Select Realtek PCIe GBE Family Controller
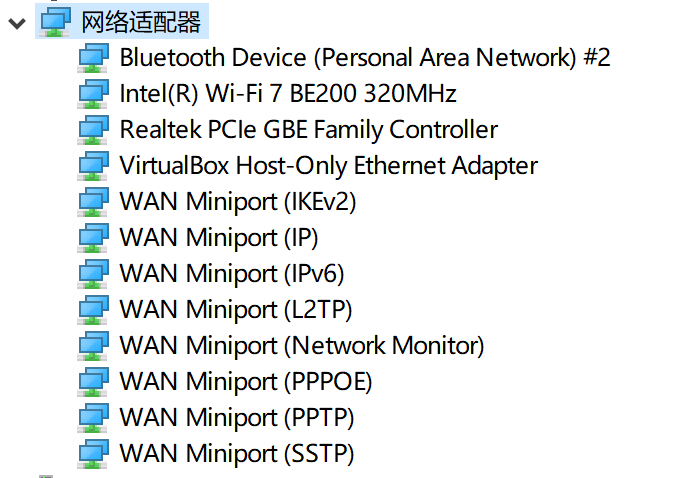695x478 pixels. [x=308, y=130]
